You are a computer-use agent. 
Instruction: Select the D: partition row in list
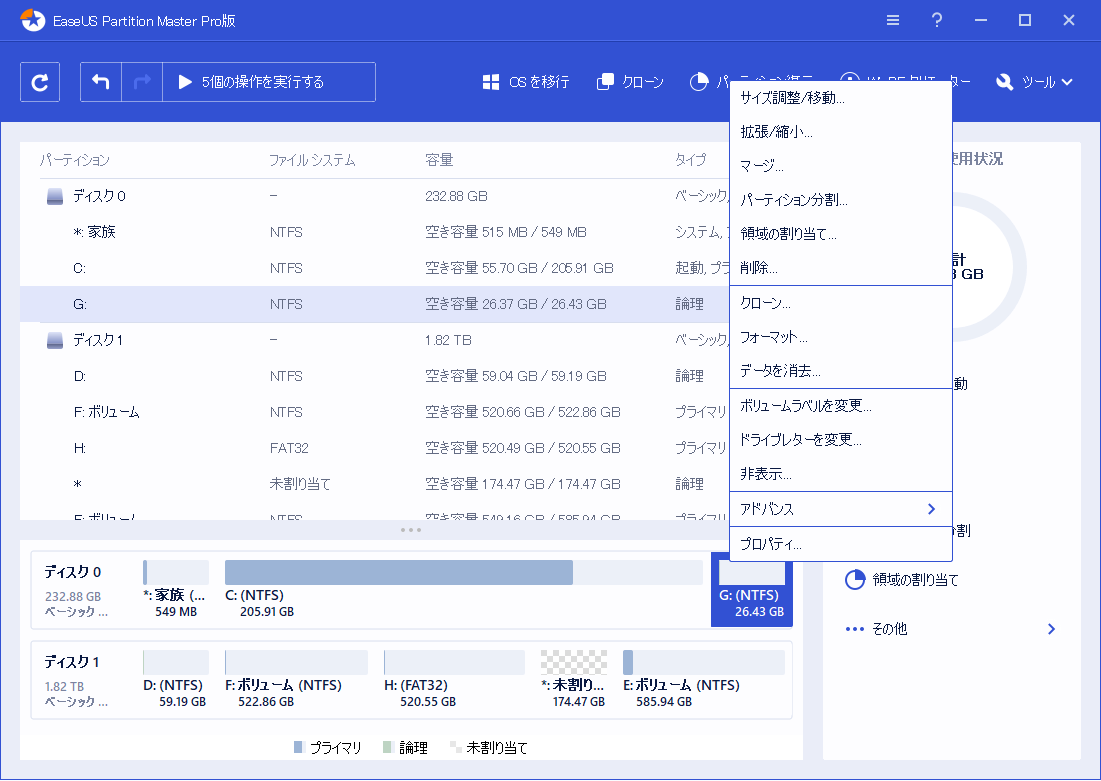tap(375, 376)
